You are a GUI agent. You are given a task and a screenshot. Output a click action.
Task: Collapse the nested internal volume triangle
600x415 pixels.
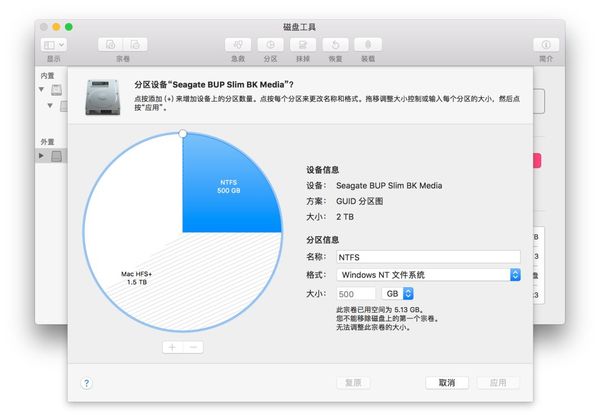point(50,105)
